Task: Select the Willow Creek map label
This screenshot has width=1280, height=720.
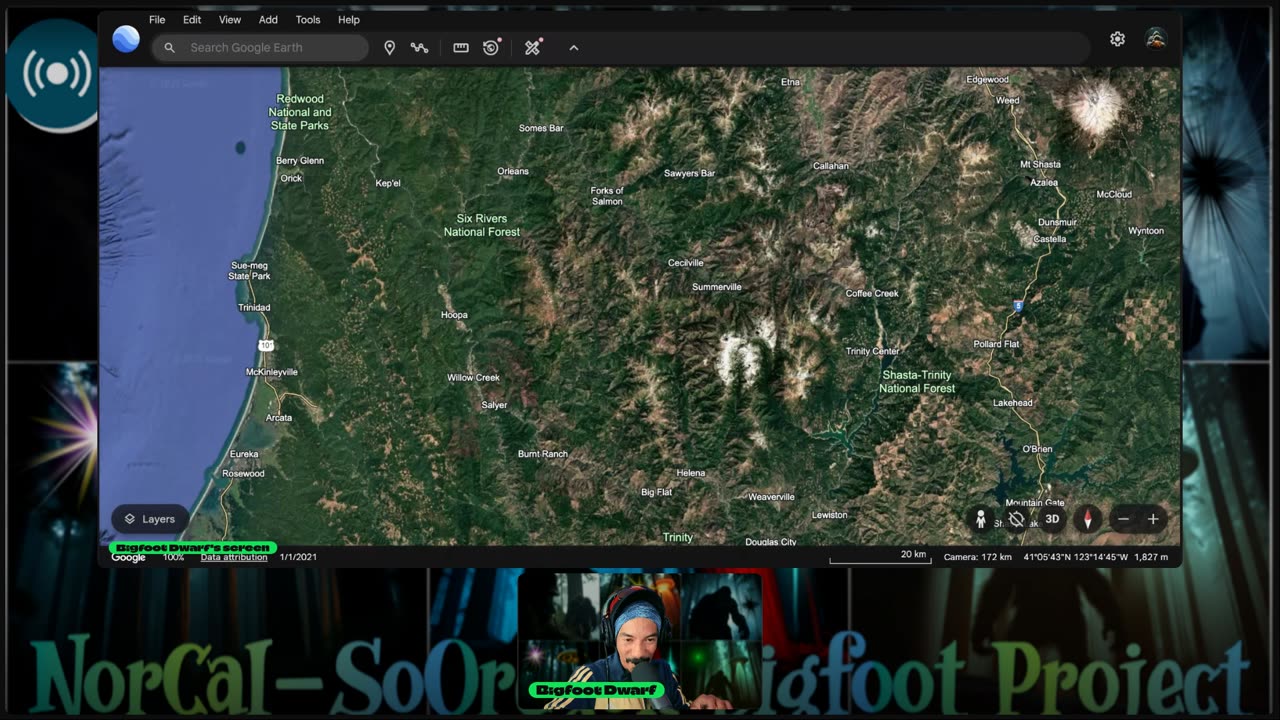Action: (x=473, y=378)
